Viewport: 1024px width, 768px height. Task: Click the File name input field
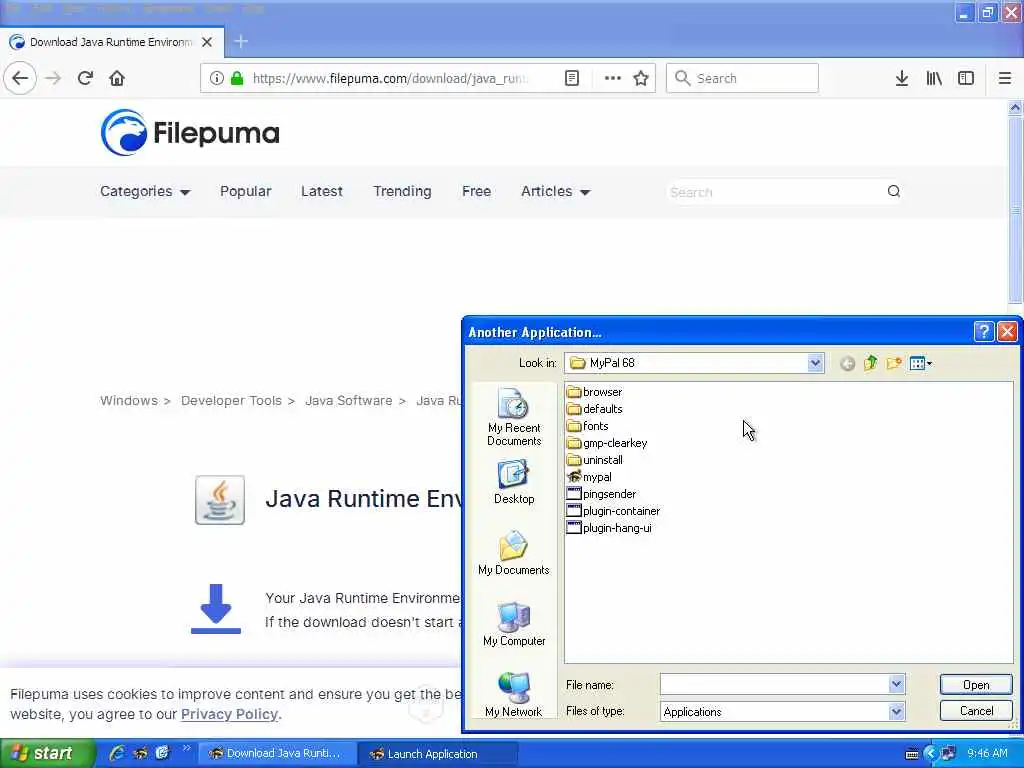pyautogui.click(x=775, y=684)
